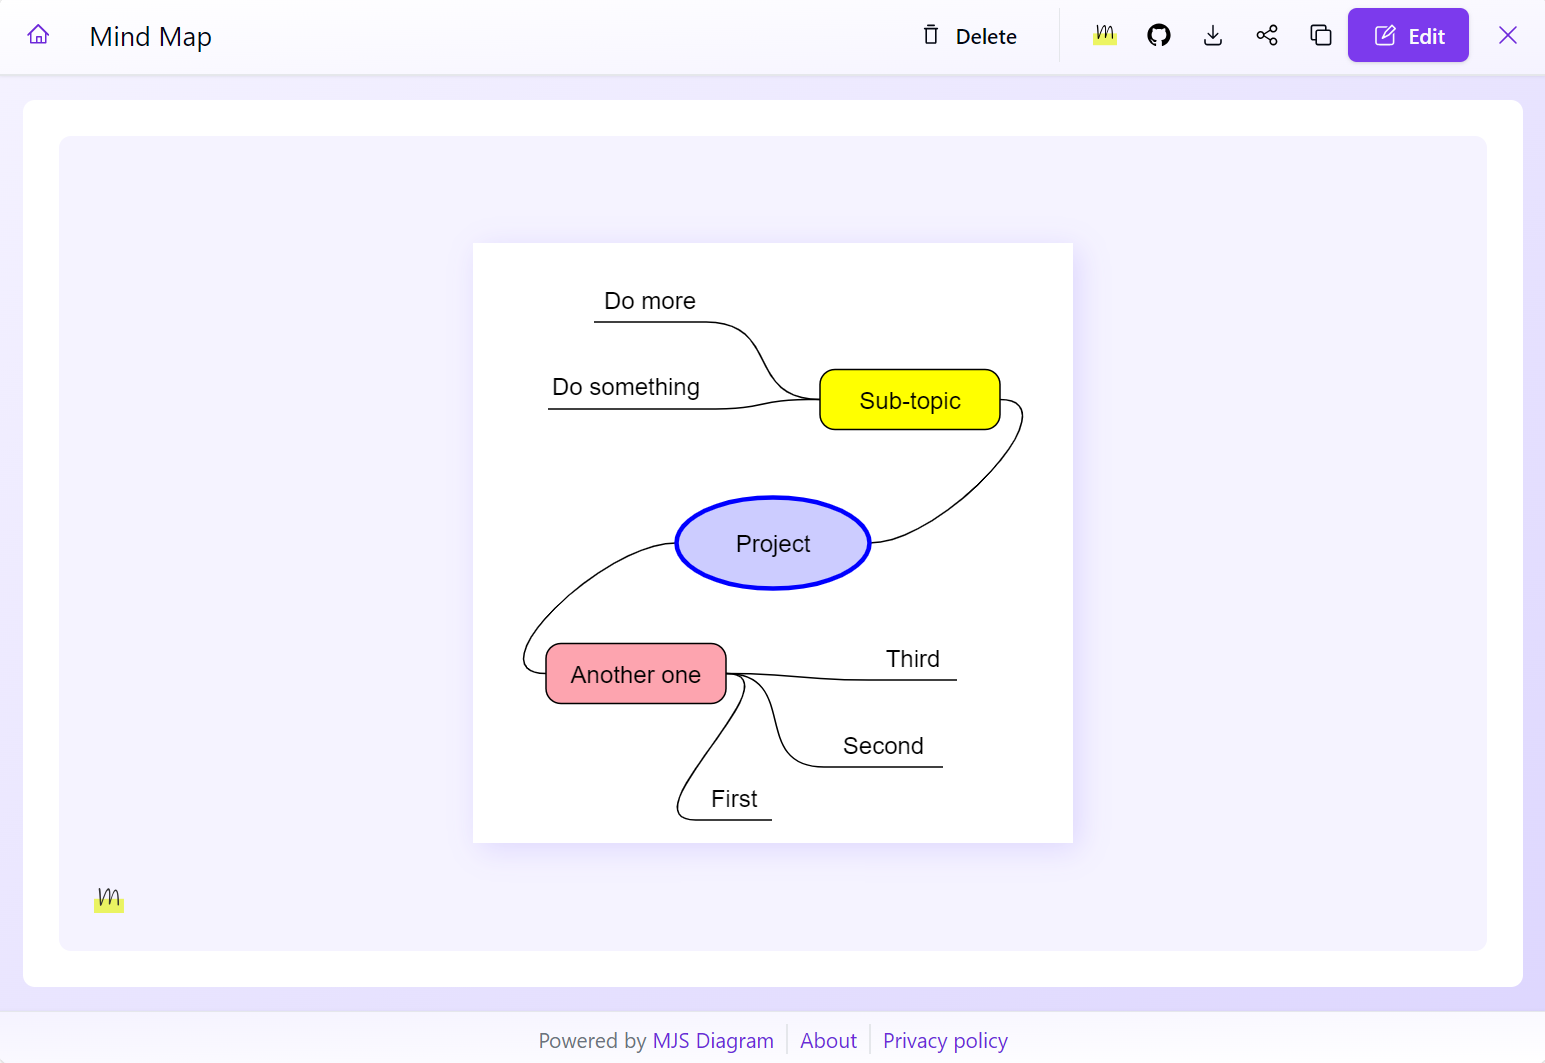Select the pink Another one node
Viewport: 1545px width, 1063px height.
click(x=636, y=674)
